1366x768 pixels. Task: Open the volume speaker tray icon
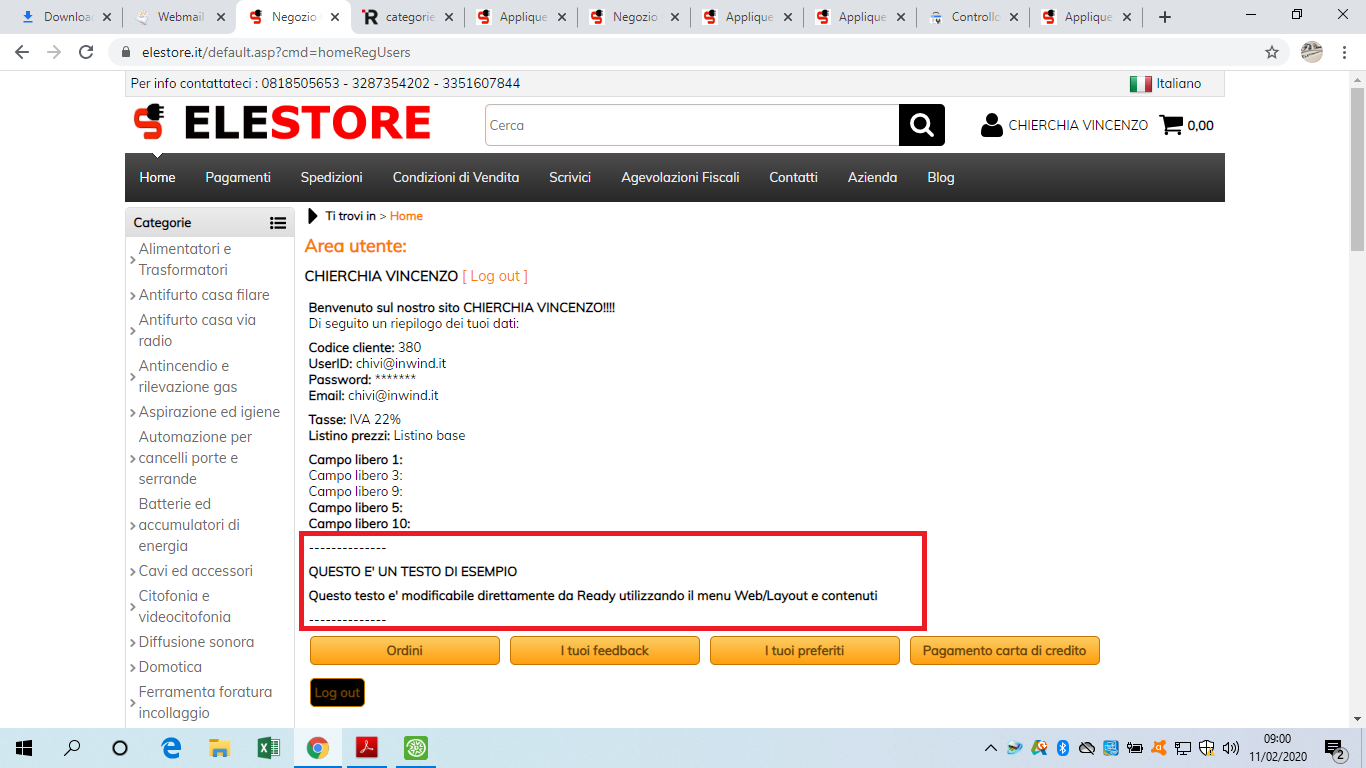coord(1231,747)
